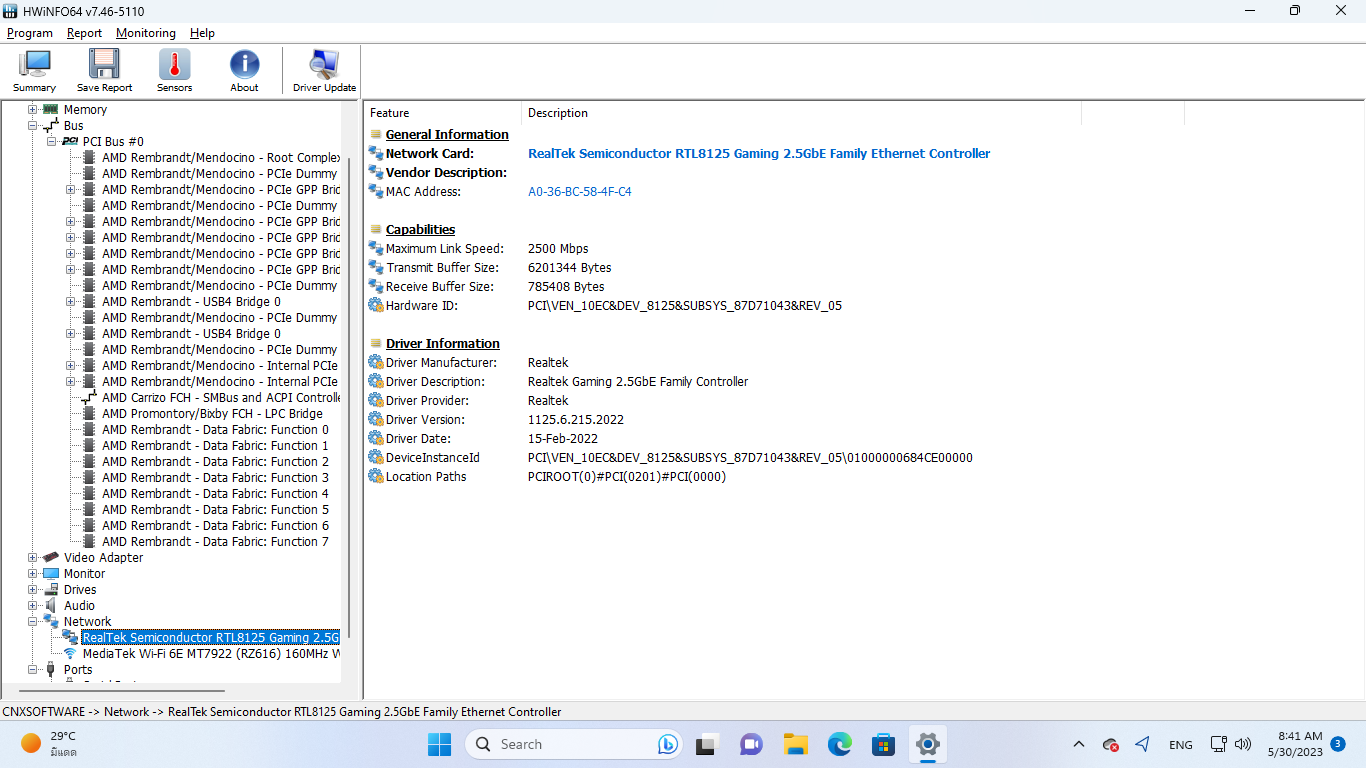
Task: Open the Report menu
Action: click(x=84, y=33)
